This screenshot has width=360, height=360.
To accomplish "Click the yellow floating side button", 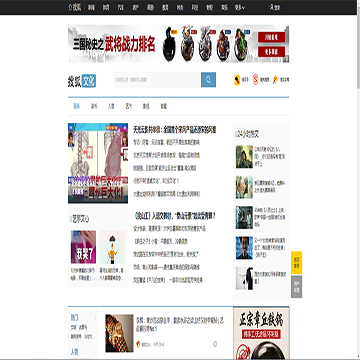I will (296, 263).
